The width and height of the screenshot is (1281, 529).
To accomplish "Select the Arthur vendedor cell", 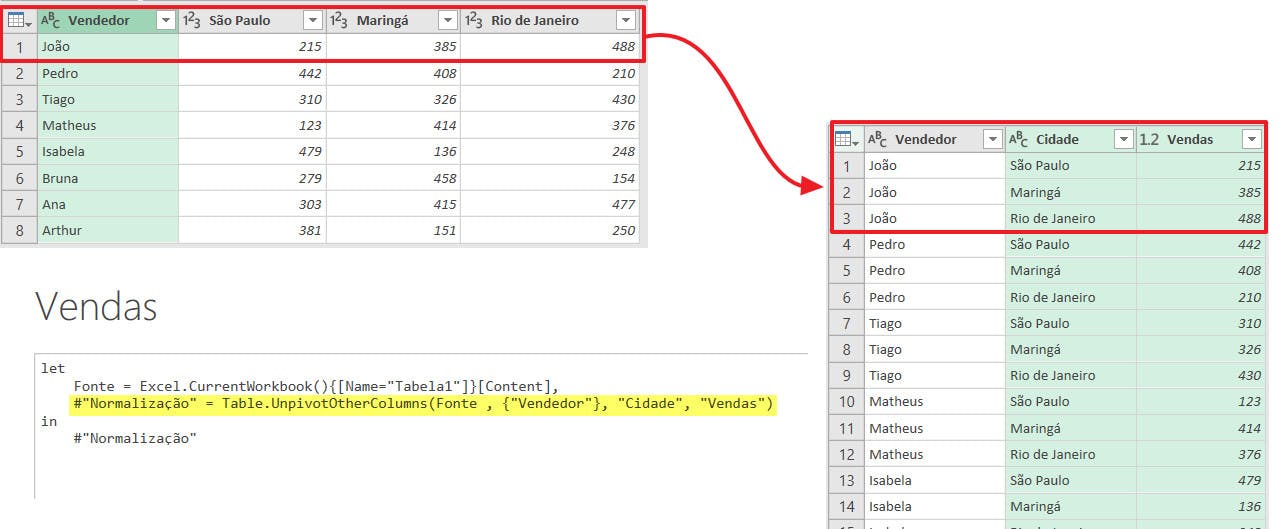I will pyautogui.click(x=108, y=231).
